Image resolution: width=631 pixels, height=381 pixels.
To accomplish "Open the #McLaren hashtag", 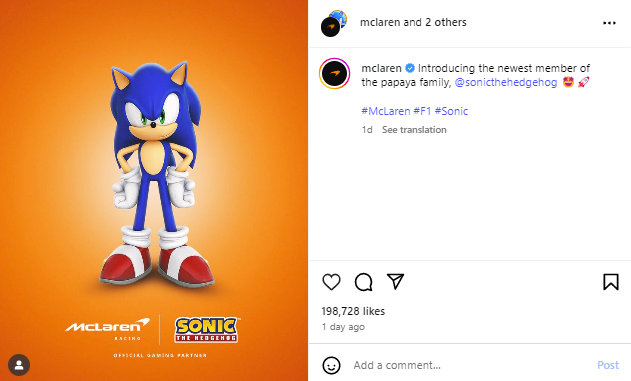I will click(x=386, y=111).
